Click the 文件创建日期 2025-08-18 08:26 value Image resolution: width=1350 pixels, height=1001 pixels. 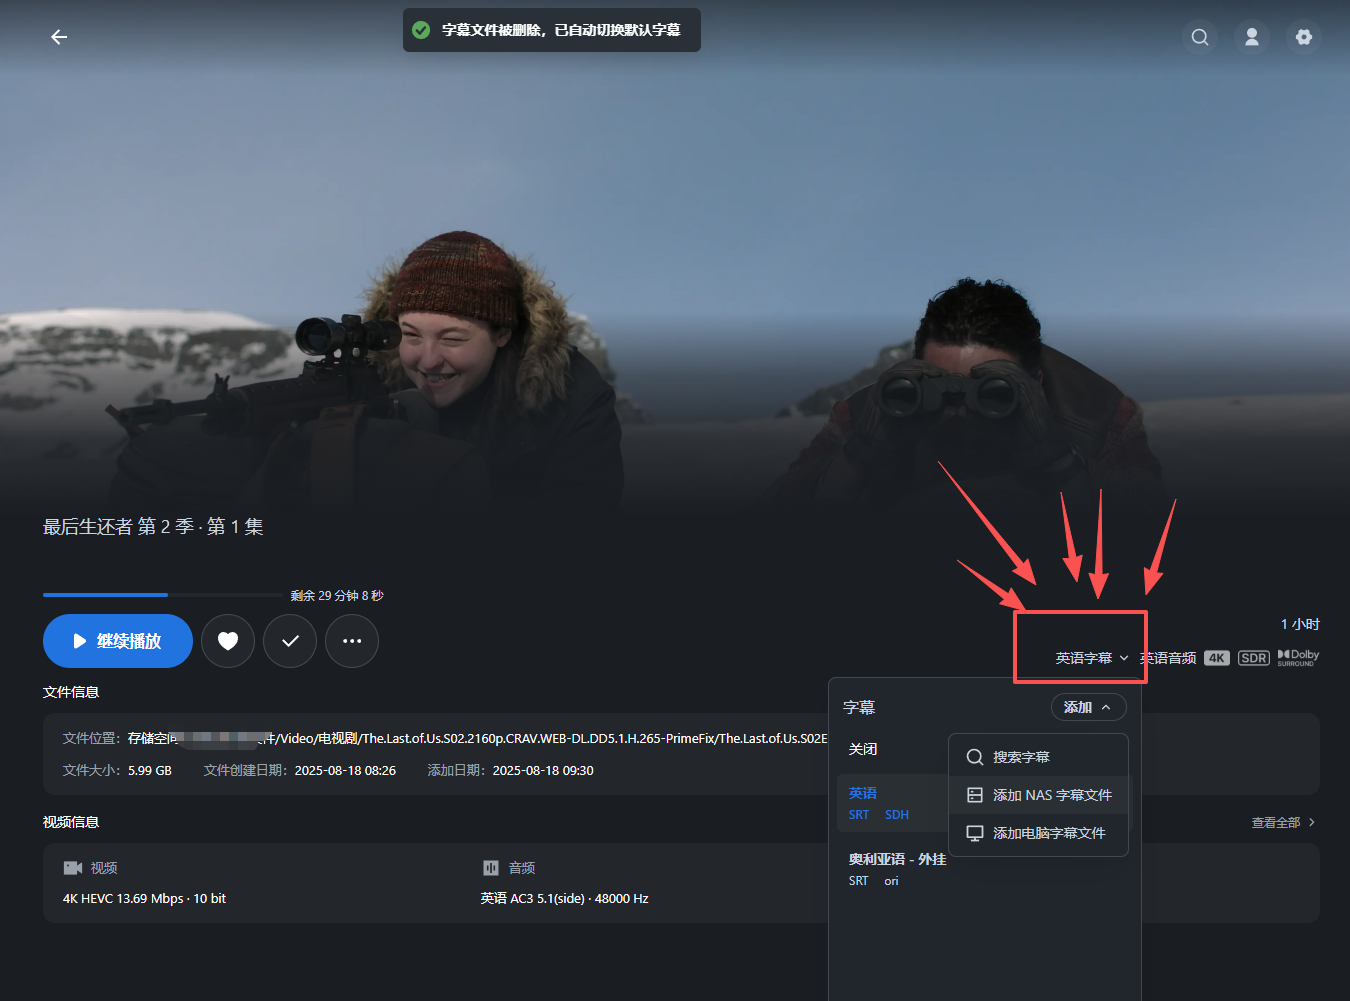(345, 771)
